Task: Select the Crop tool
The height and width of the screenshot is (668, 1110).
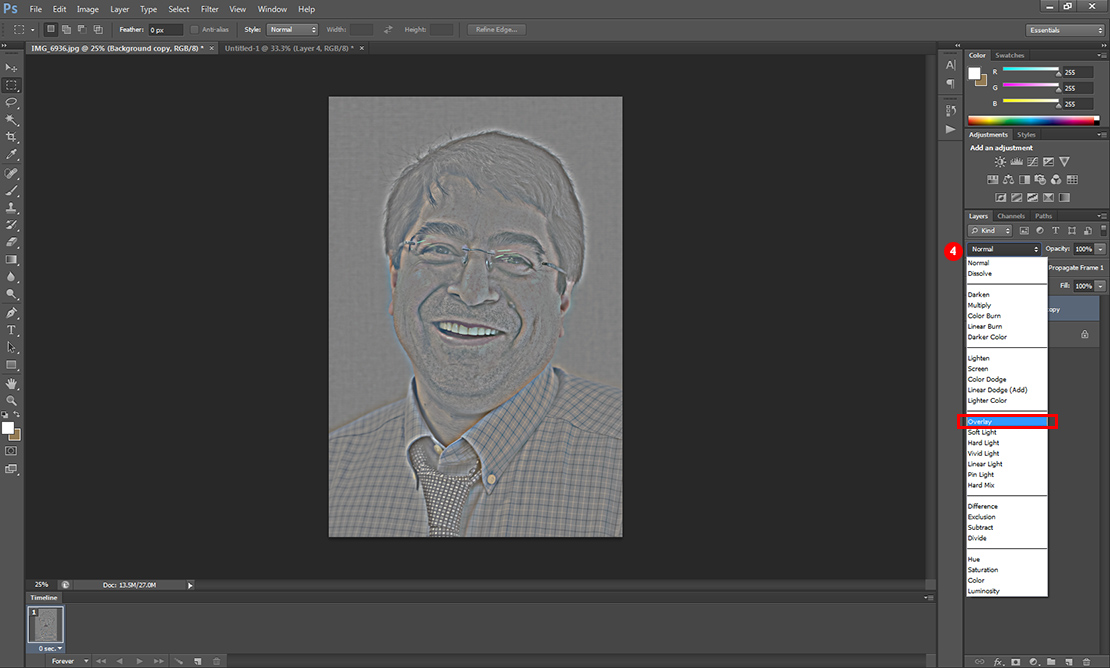Action: (x=11, y=137)
